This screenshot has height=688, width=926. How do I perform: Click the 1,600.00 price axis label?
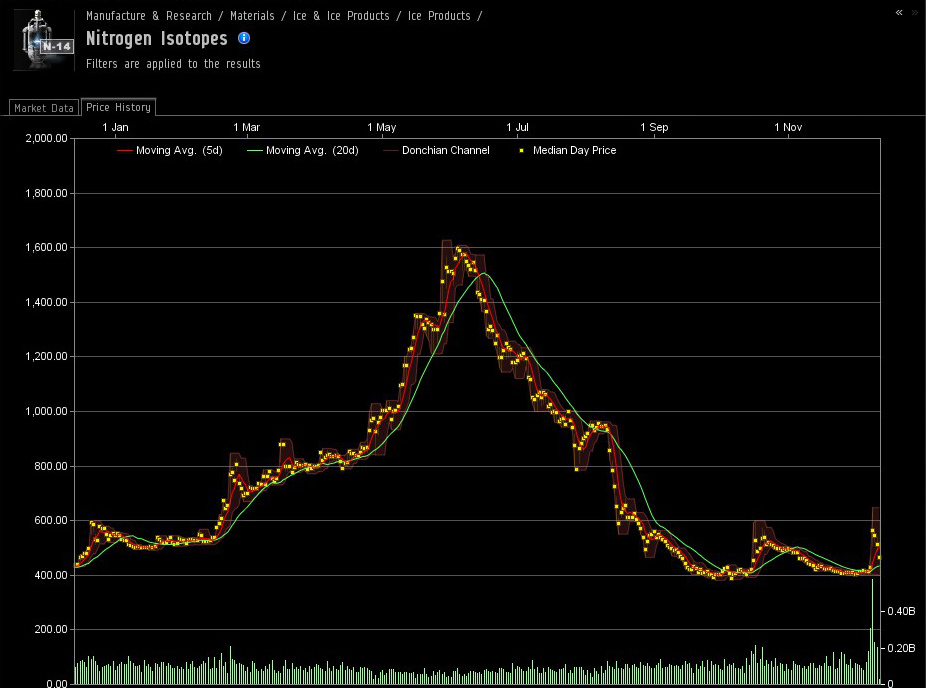pos(46,247)
